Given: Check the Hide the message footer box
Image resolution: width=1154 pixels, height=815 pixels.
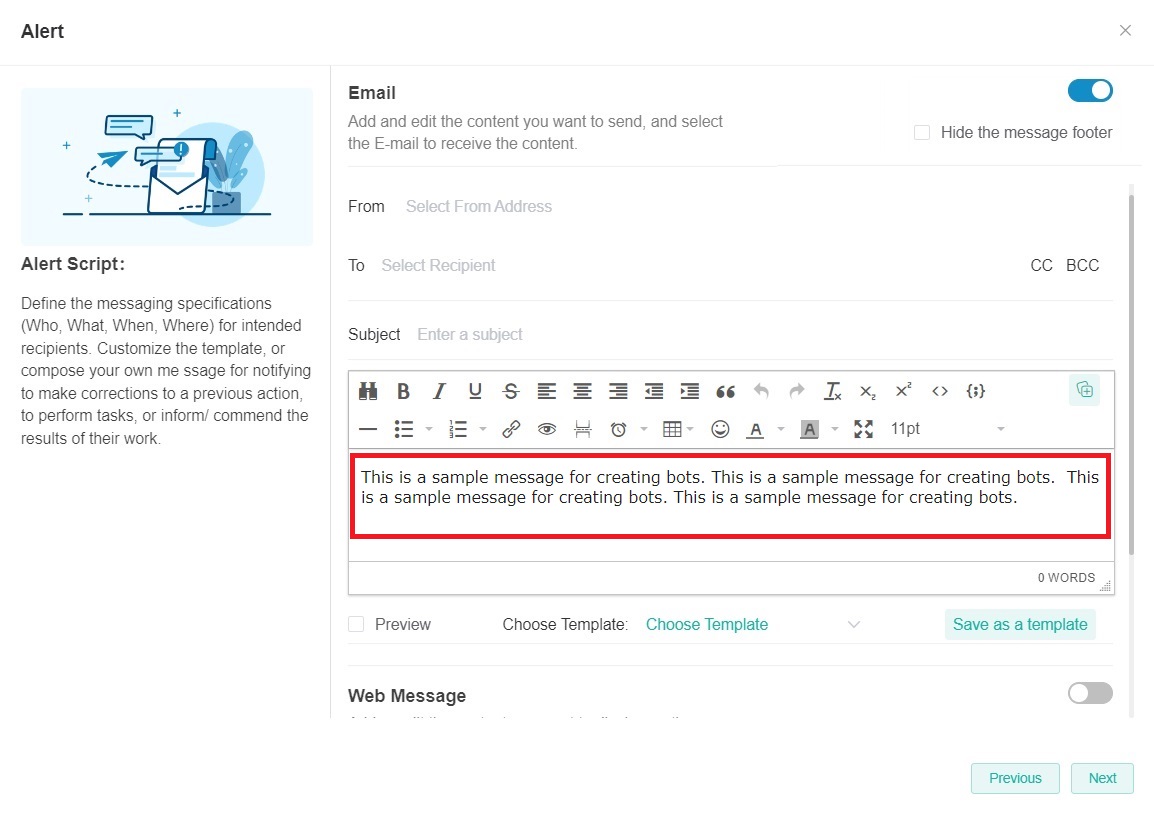Looking at the screenshot, I should coord(922,133).
